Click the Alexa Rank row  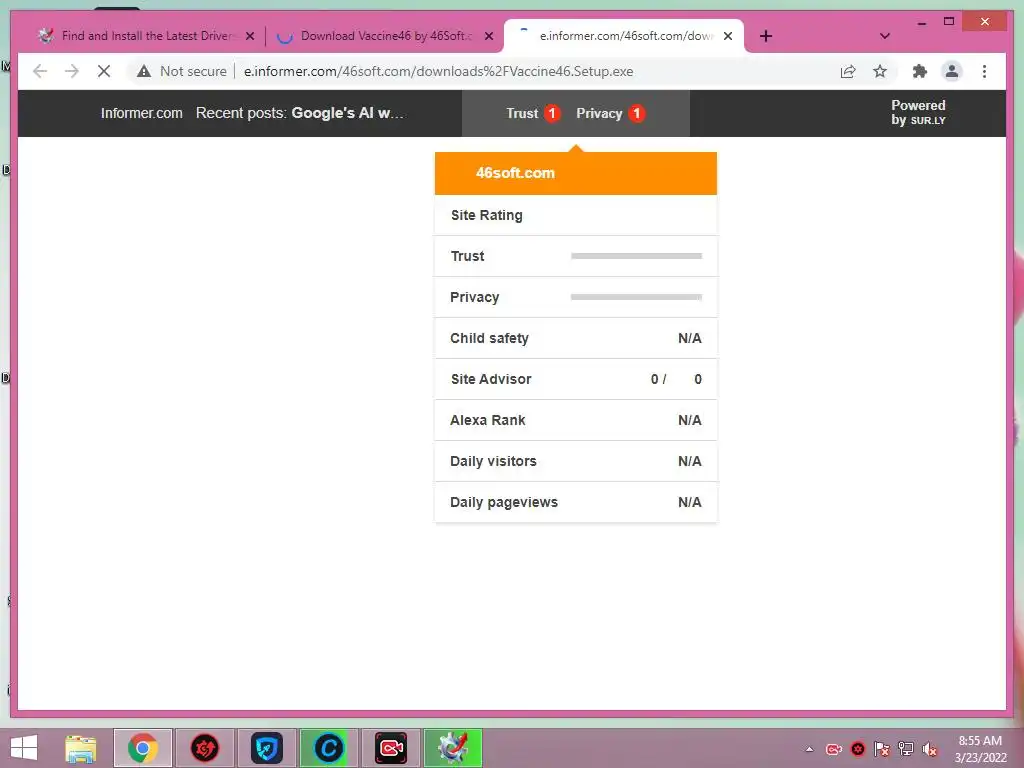[x=576, y=421]
